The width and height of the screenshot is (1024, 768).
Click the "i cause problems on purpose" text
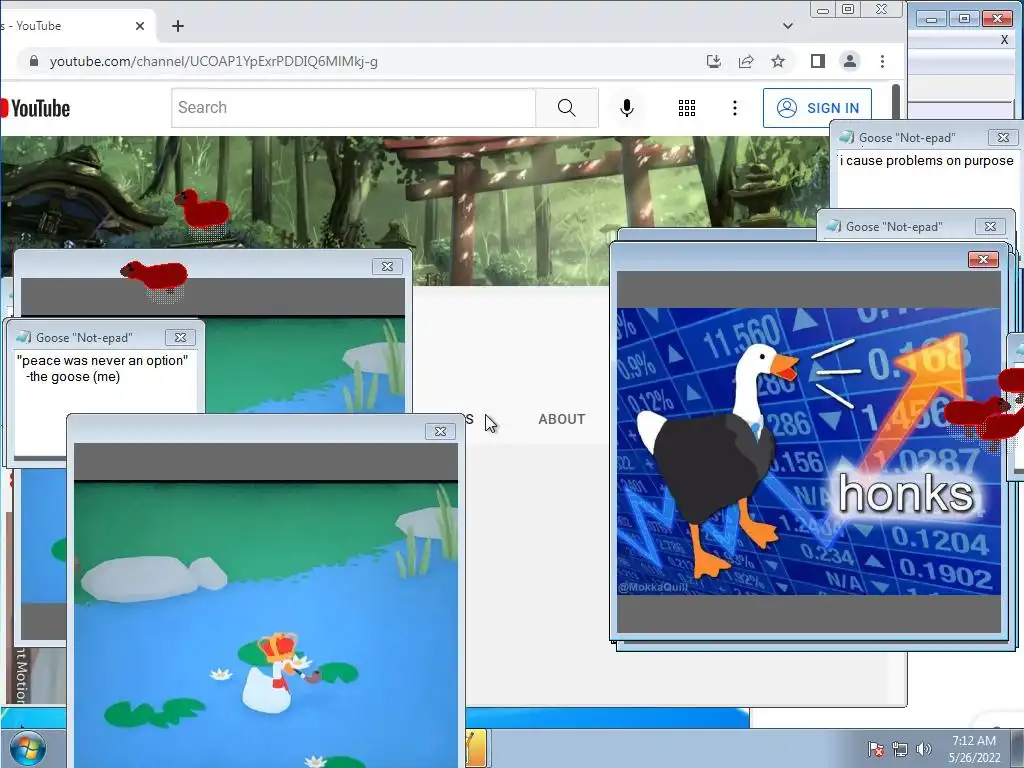pos(927,161)
